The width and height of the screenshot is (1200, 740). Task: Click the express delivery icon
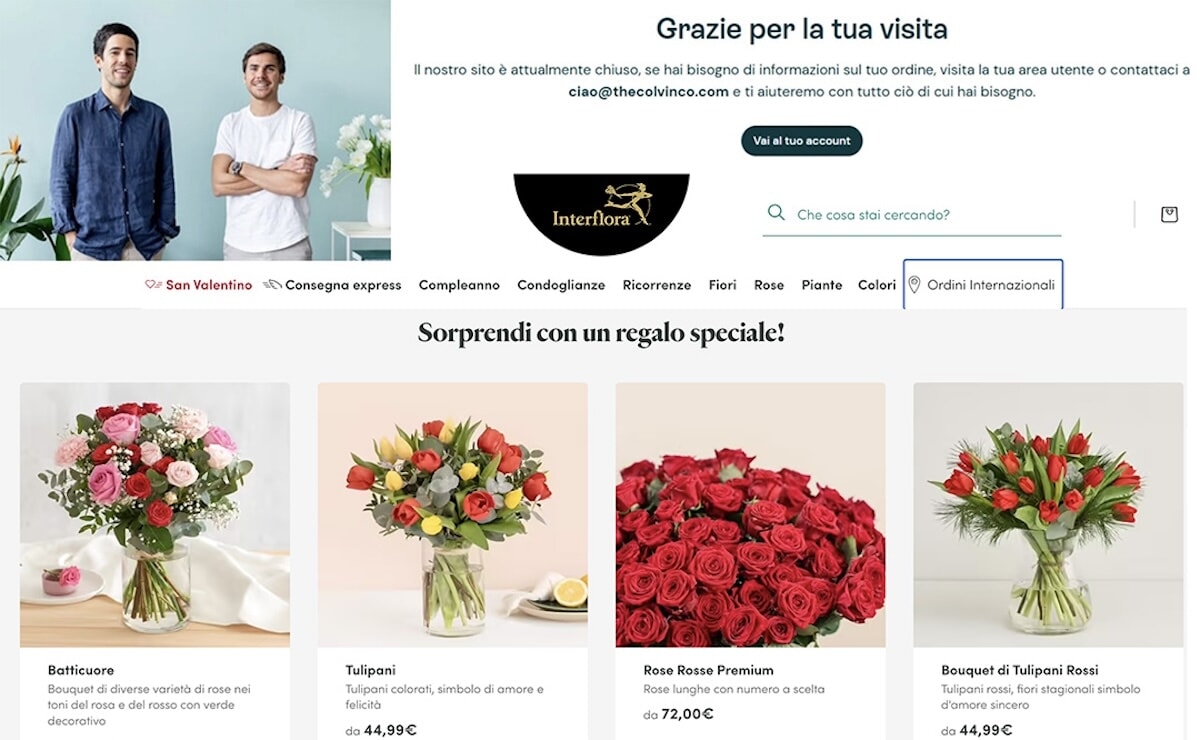click(x=272, y=285)
